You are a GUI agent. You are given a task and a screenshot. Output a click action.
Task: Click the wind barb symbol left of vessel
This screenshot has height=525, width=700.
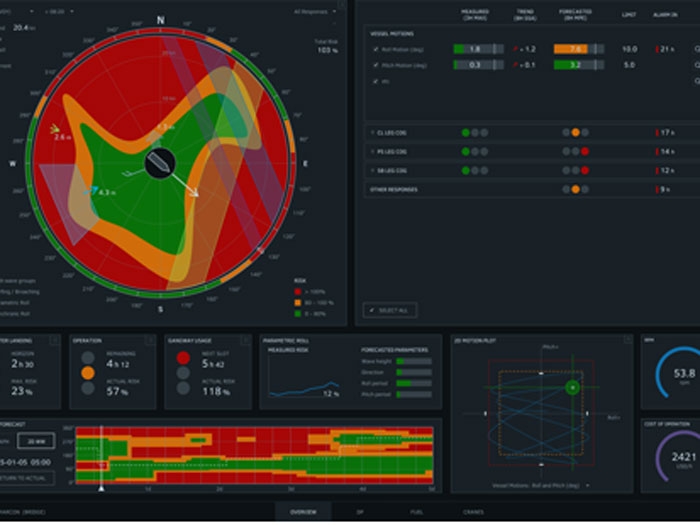pyautogui.click(x=132, y=173)
